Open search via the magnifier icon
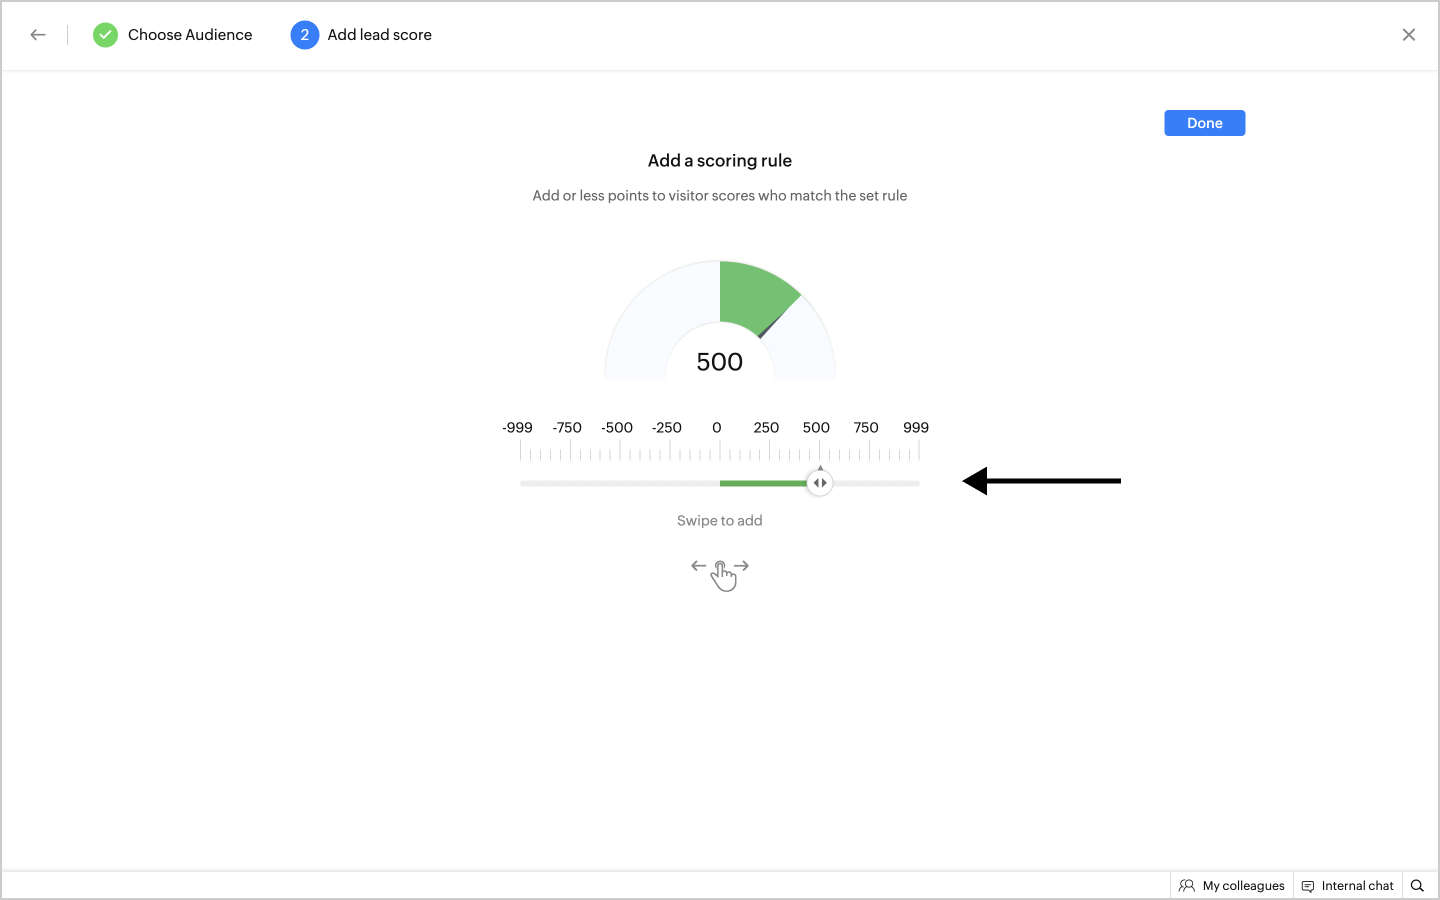Screen dimensions: 1440x900 1417,885
